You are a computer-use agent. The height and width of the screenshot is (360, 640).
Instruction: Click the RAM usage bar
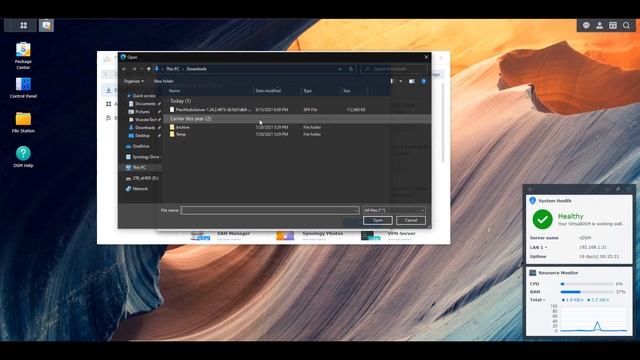[x=587, y=292]
